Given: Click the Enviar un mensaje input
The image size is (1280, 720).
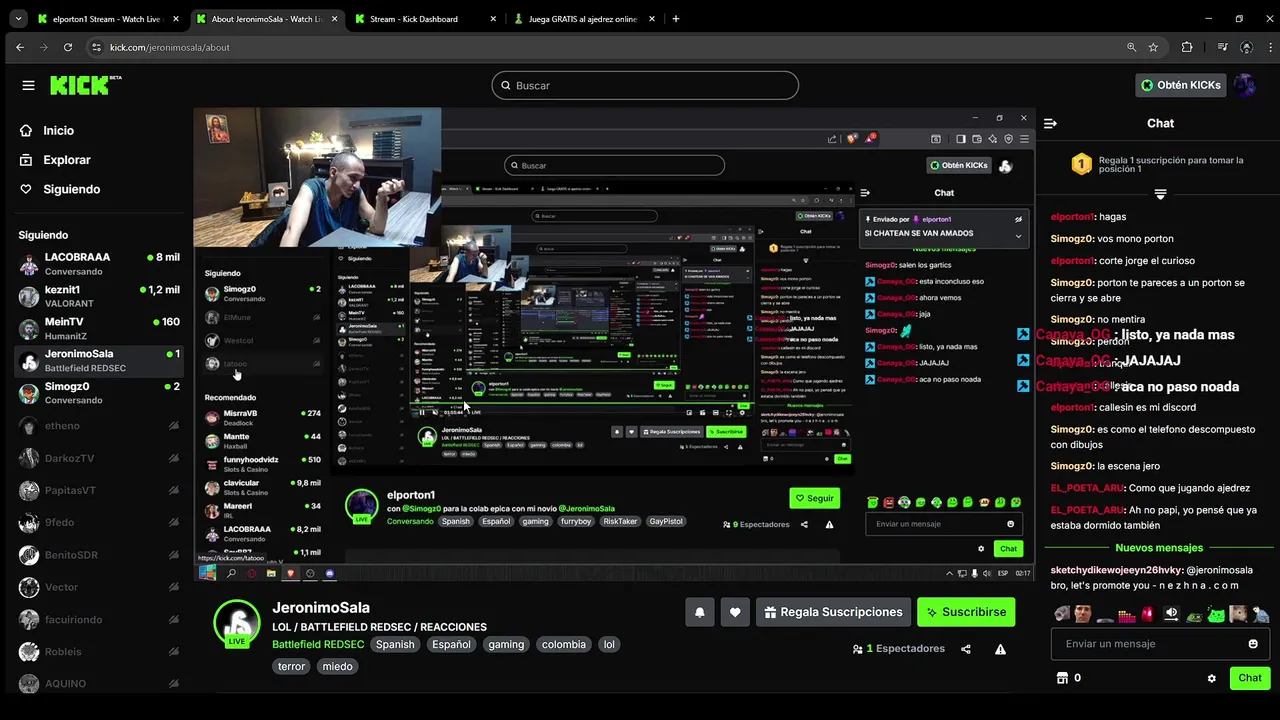Looking at the screenshot, I should (x=1160, y=644).
